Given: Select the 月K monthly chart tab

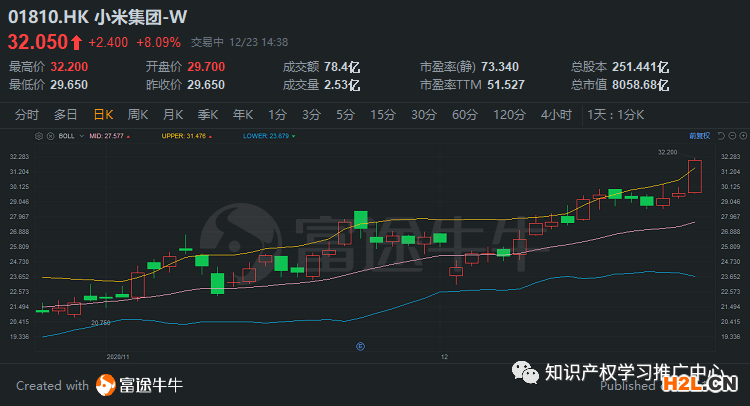Looking at the screenshot, I should (x=173, y=115).
